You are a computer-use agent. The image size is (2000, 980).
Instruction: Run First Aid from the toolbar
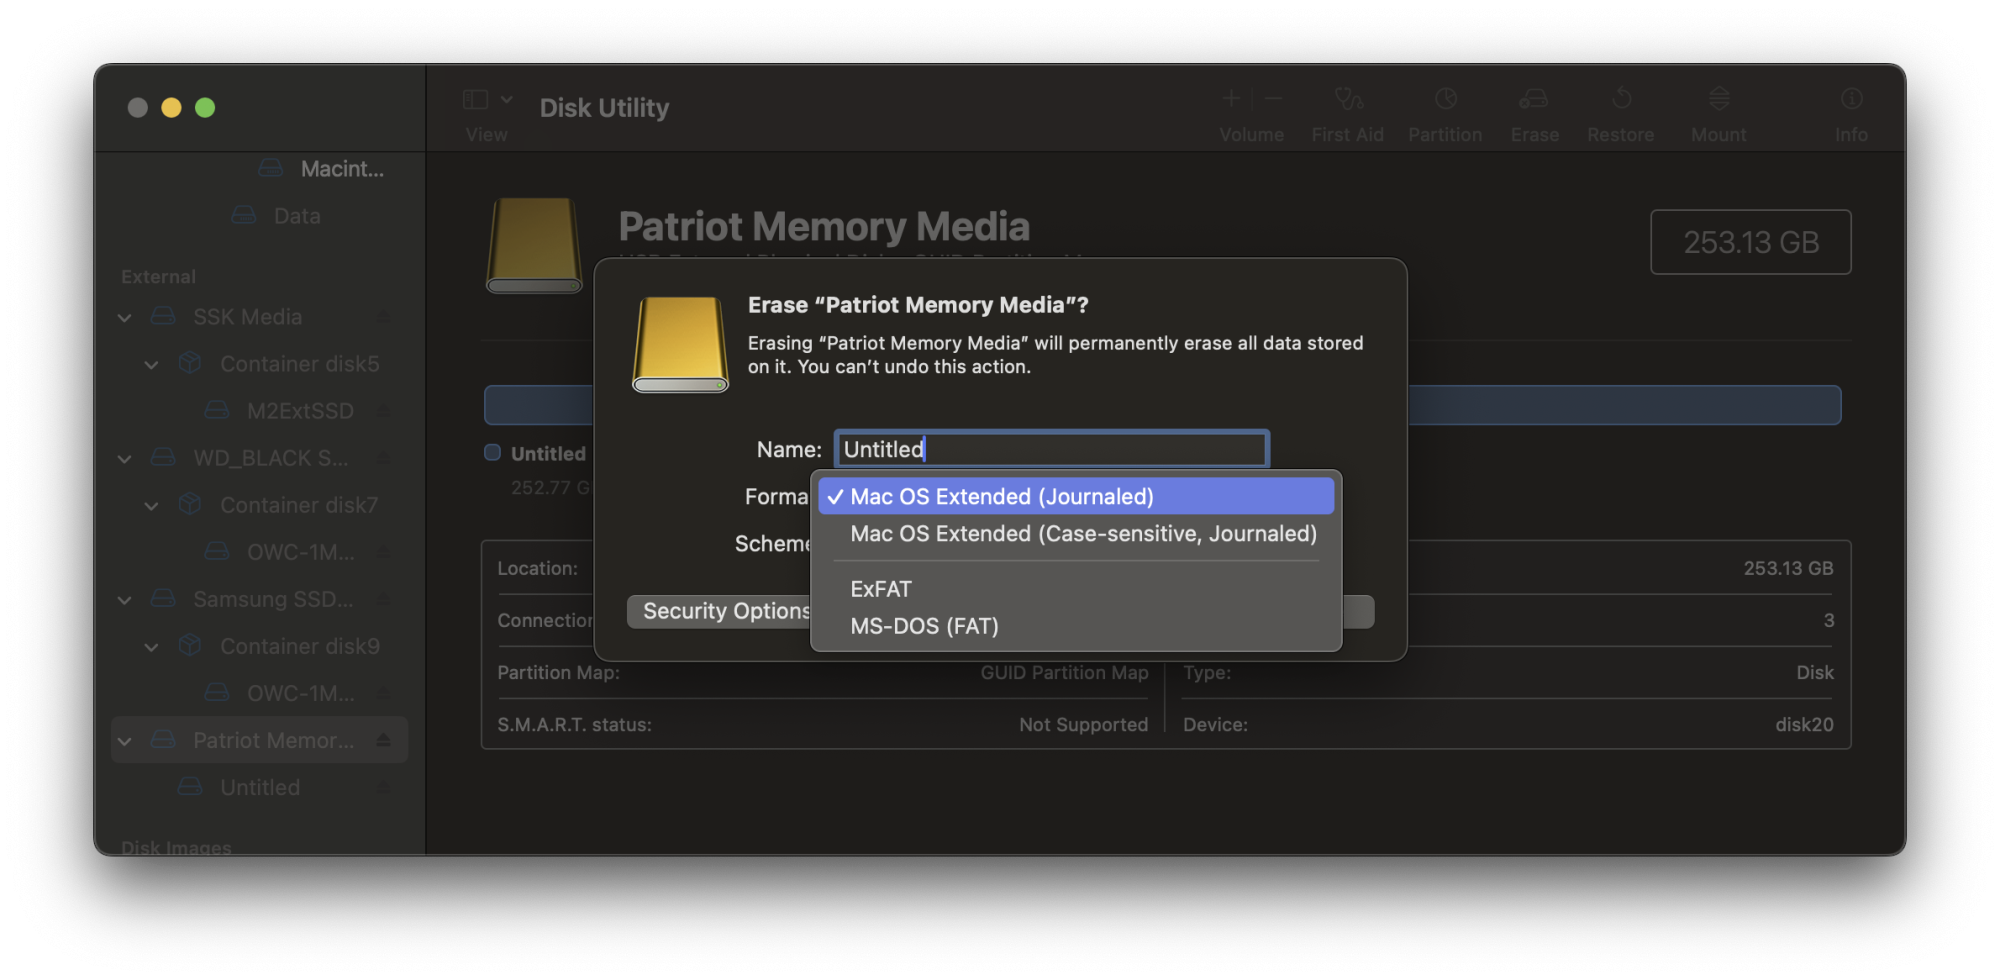pyautogui.click(x=1348, y=98)
